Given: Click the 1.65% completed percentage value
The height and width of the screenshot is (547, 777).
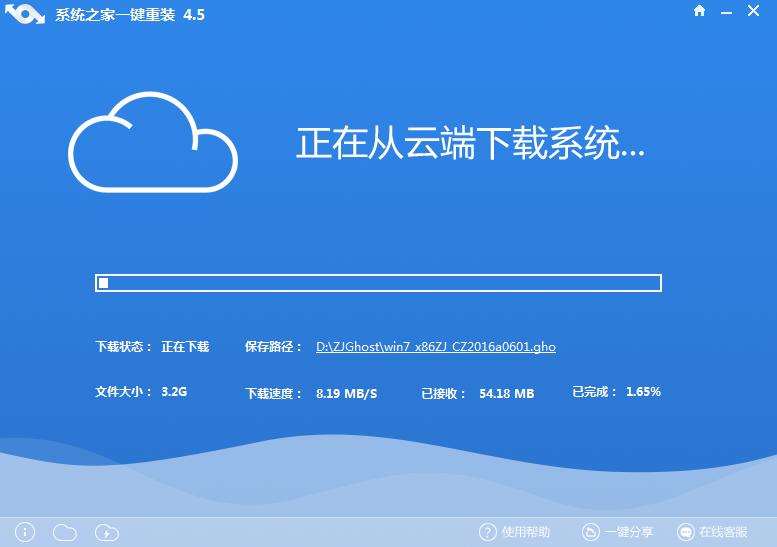Looking at the screenshot, I should [643, 392].
